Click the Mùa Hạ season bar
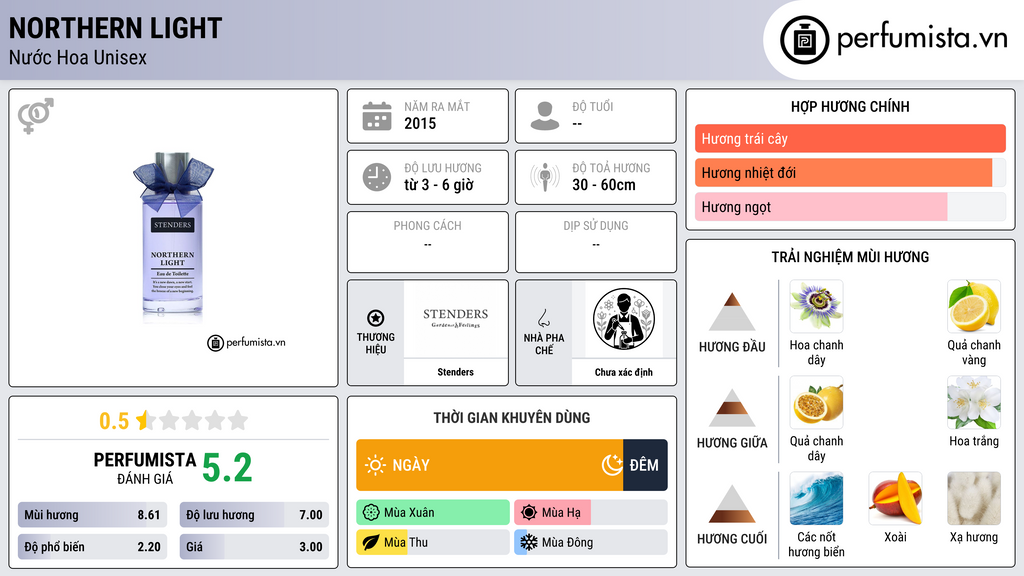 tap(591, 513)
